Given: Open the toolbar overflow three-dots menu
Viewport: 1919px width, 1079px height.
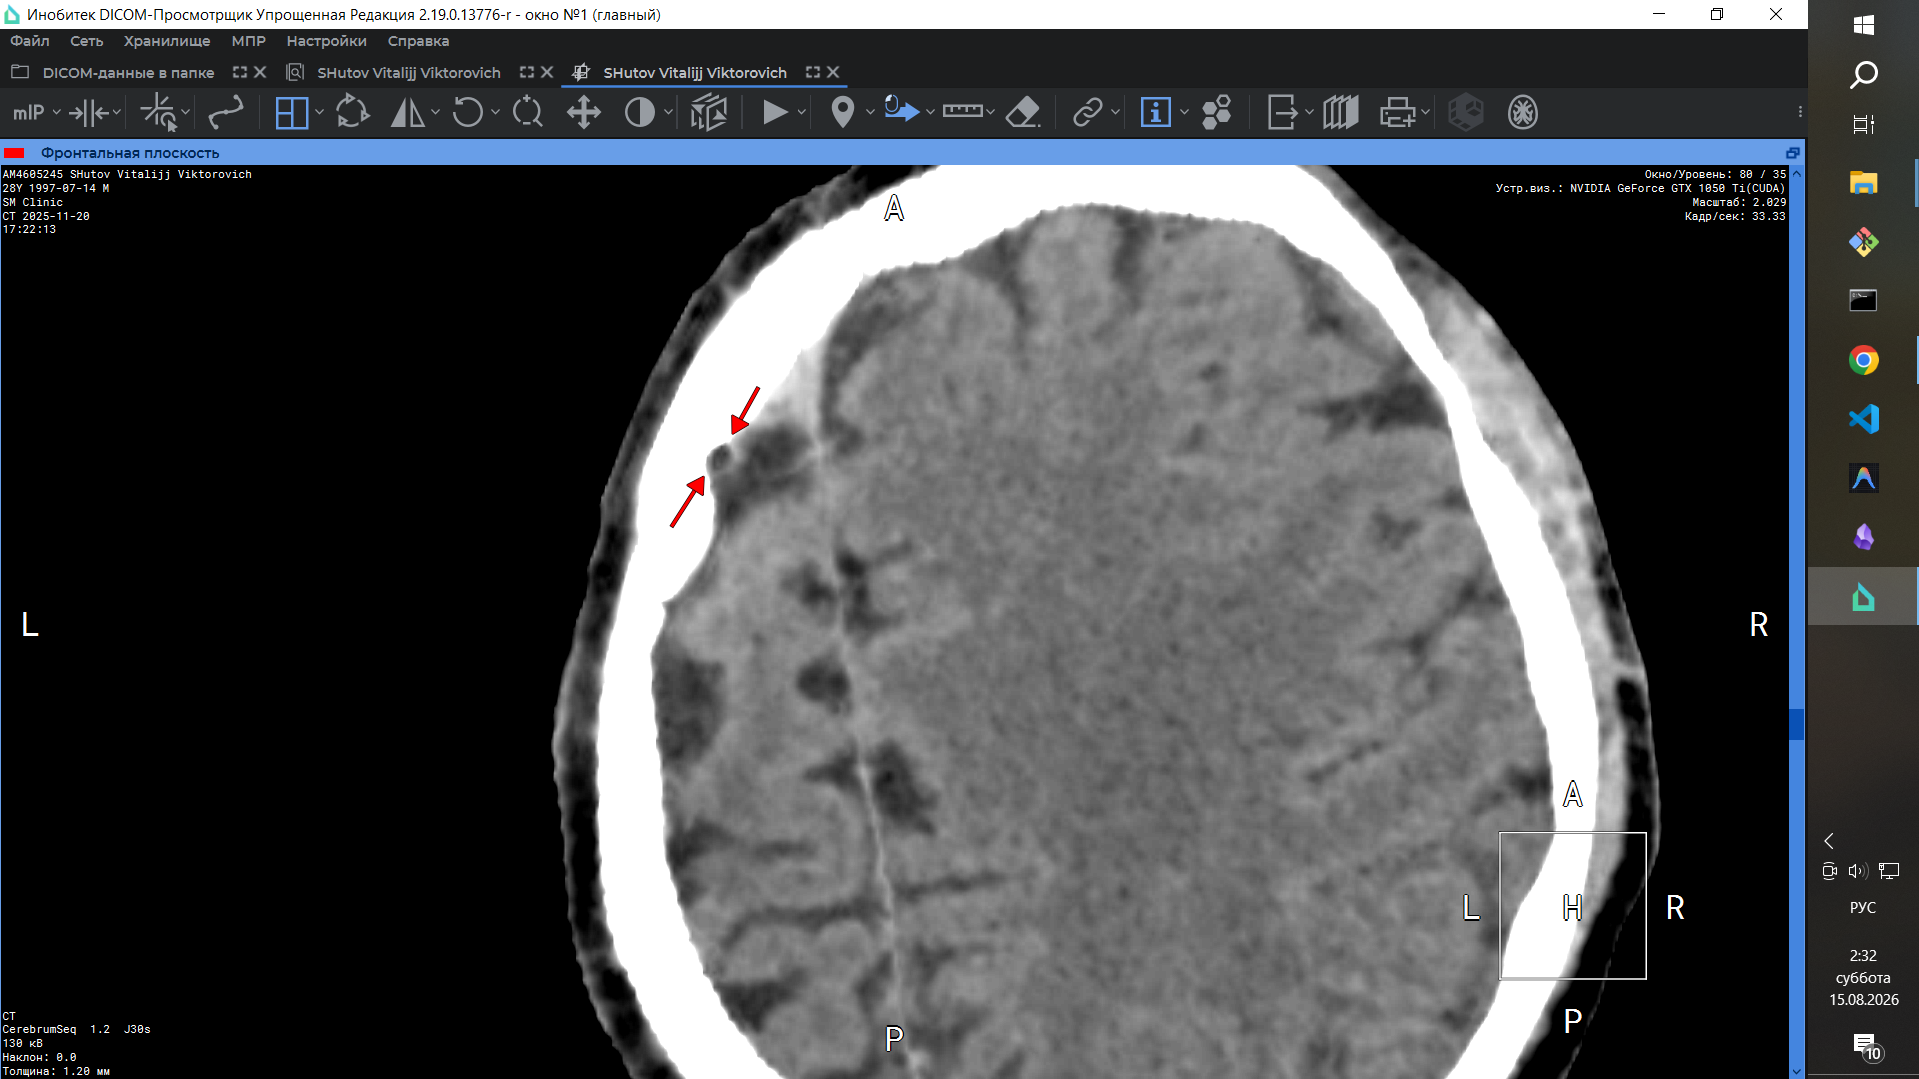Looking at the screenshot, I should [1800, 112].
